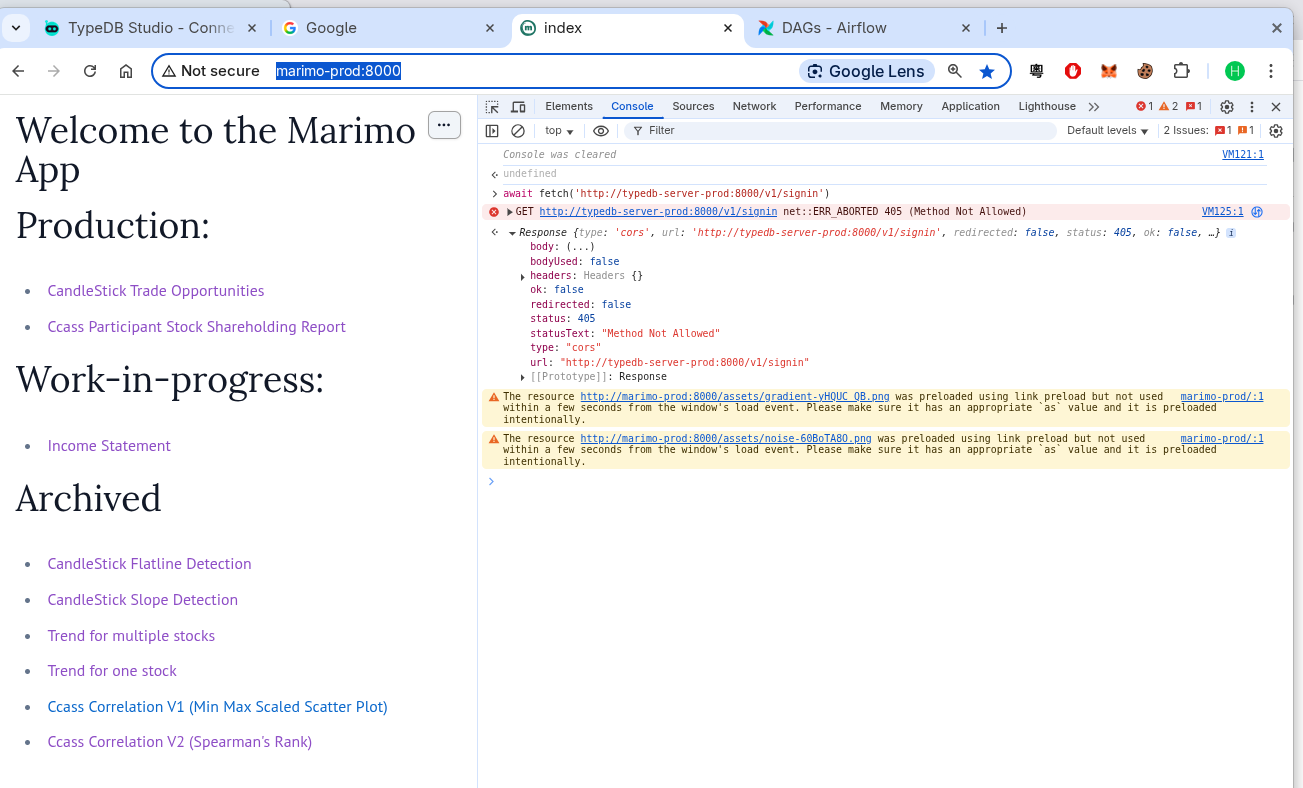Click the warning count triangle badge
The width and height of the screenshot is (1303, 788).
[x=1168, y=107]
